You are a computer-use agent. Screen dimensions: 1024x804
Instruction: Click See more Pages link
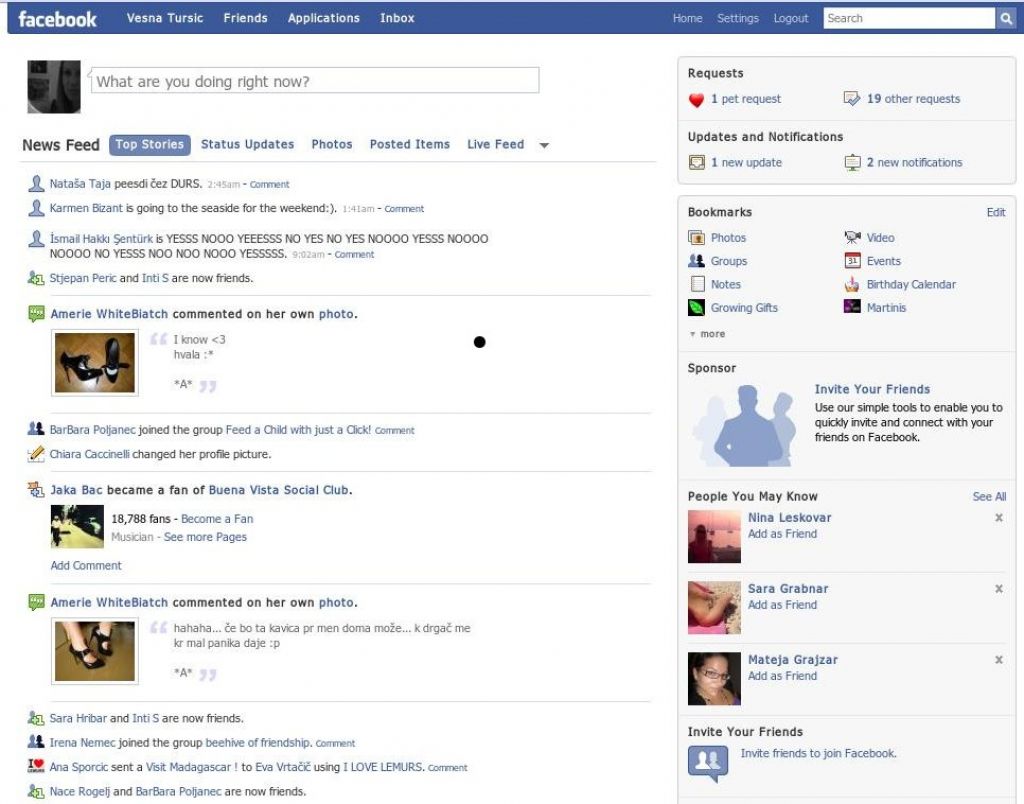205,537
